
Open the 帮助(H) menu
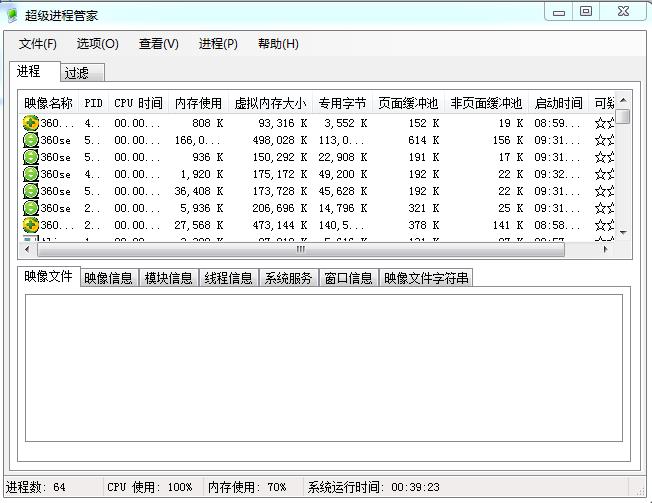coord(278,44)
